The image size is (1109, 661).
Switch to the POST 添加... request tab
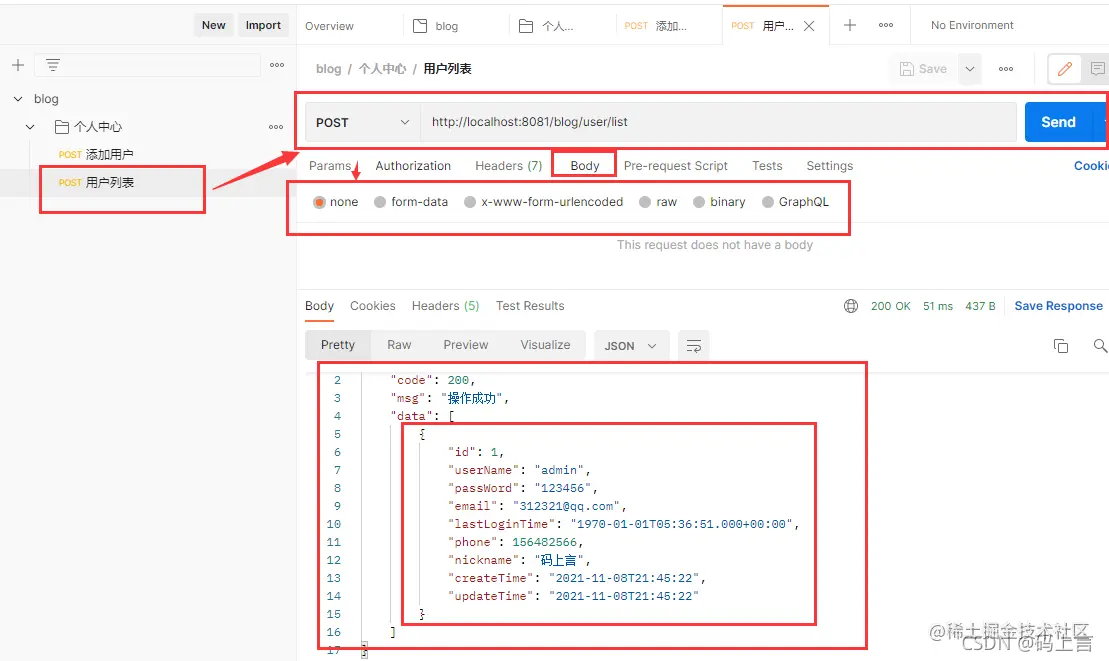655,26
